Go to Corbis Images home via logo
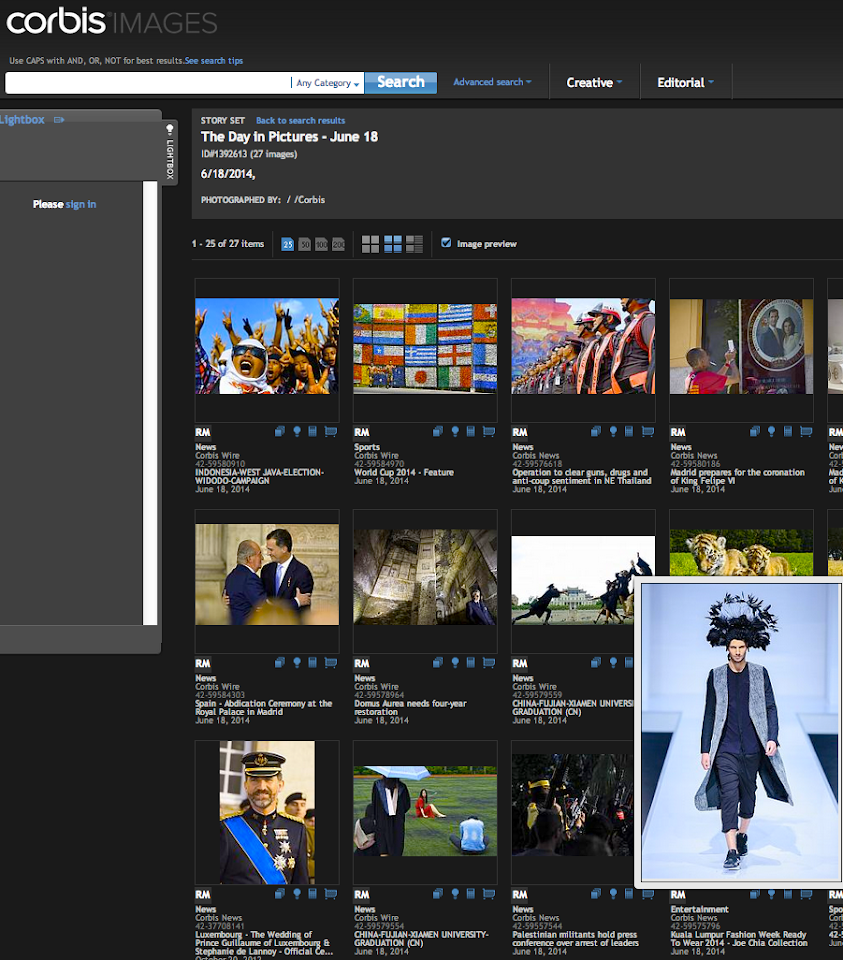Image resolution: width=843 pixels, height=960 pixels. pos(111,22)
